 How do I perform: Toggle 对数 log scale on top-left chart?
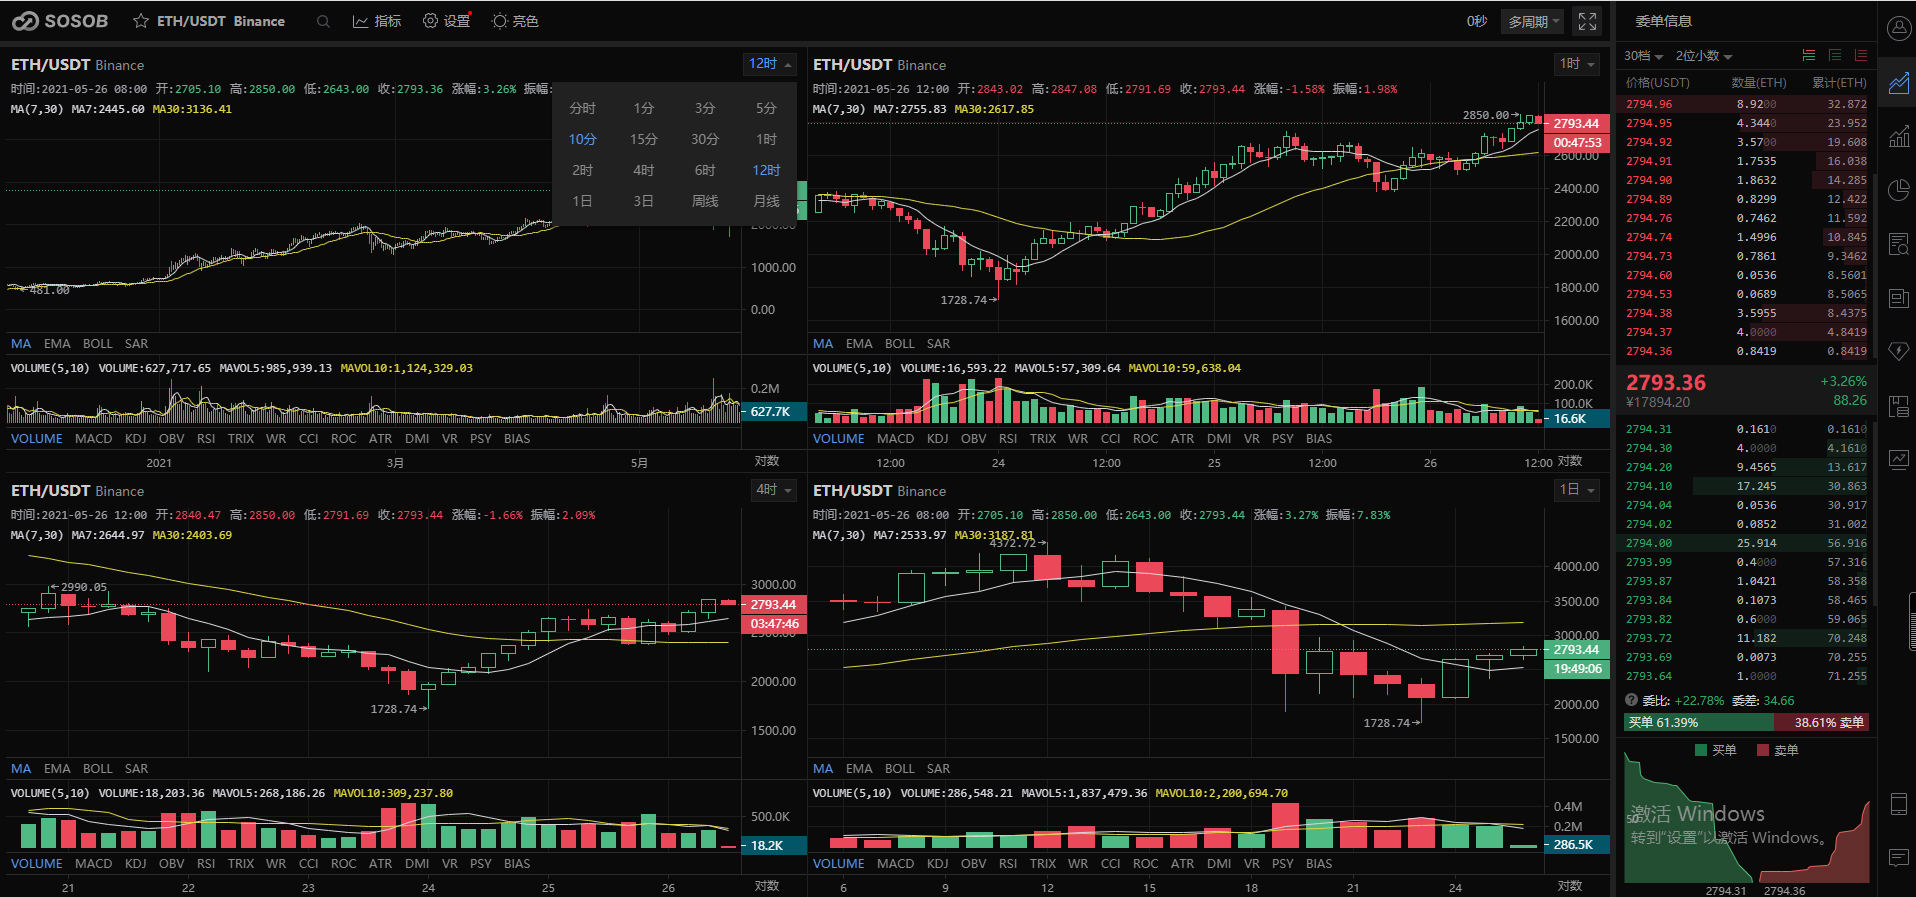pyautogui.click(x=767, y=461)
